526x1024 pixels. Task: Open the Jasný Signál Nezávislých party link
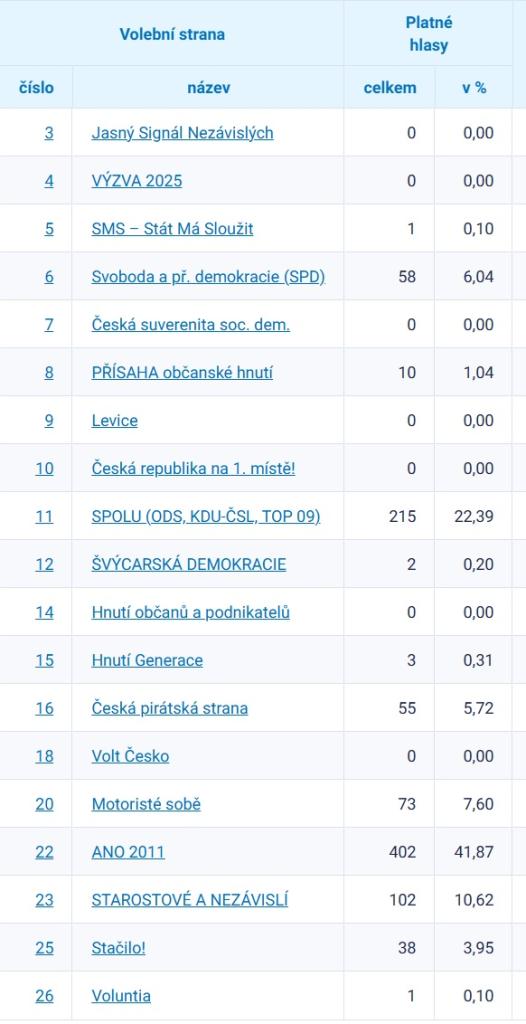pos(182,133)
